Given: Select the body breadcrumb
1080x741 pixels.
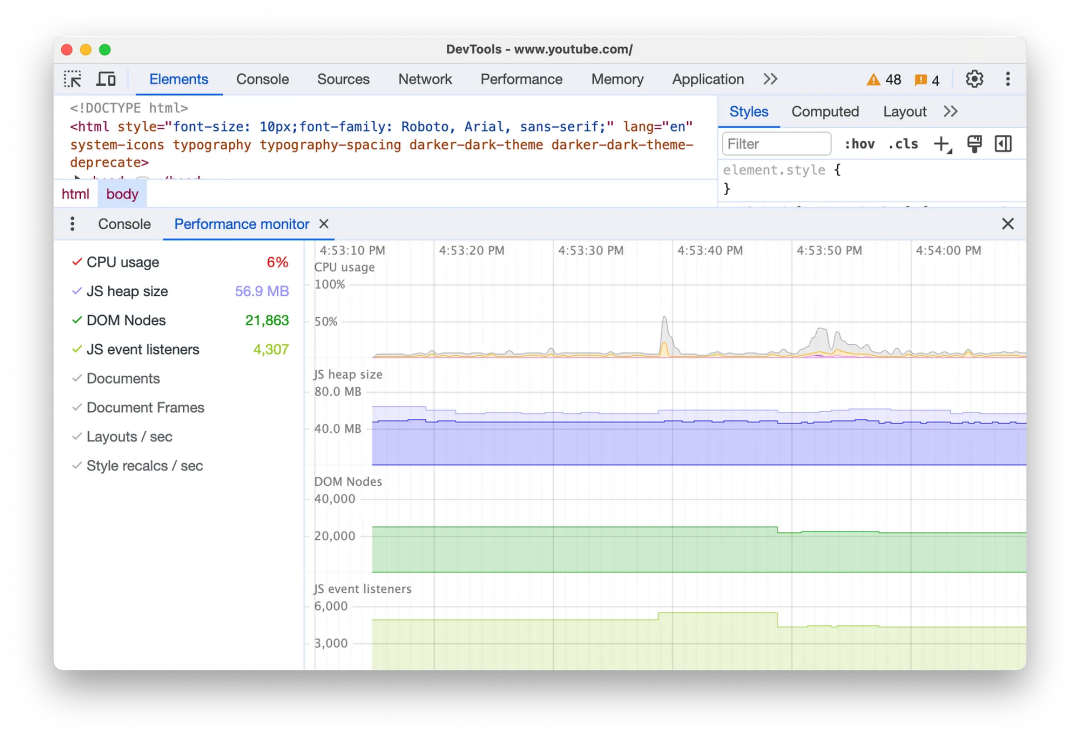Looking at the screenshot, I should click(x=122, y=194).
